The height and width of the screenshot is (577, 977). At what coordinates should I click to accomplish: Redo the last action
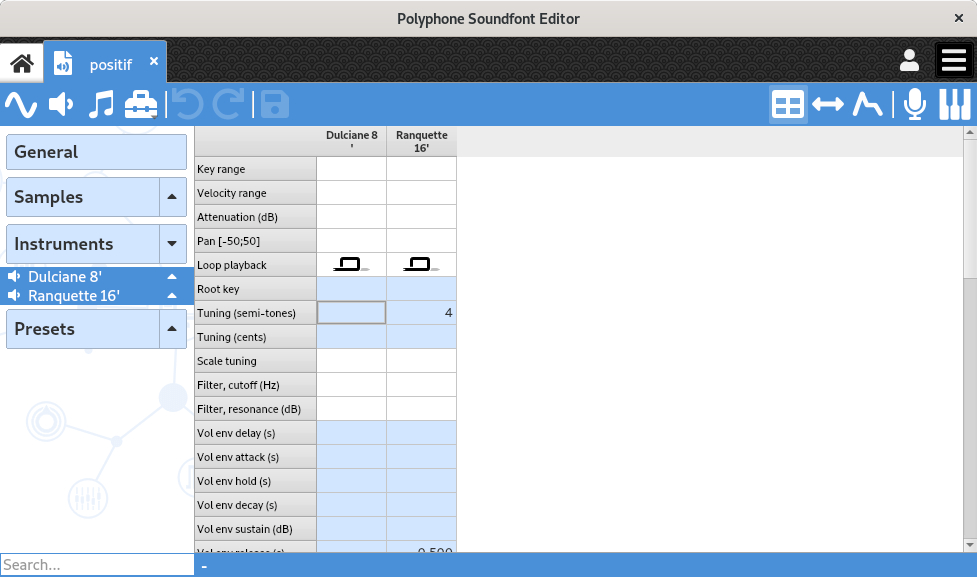coord(227,104)
